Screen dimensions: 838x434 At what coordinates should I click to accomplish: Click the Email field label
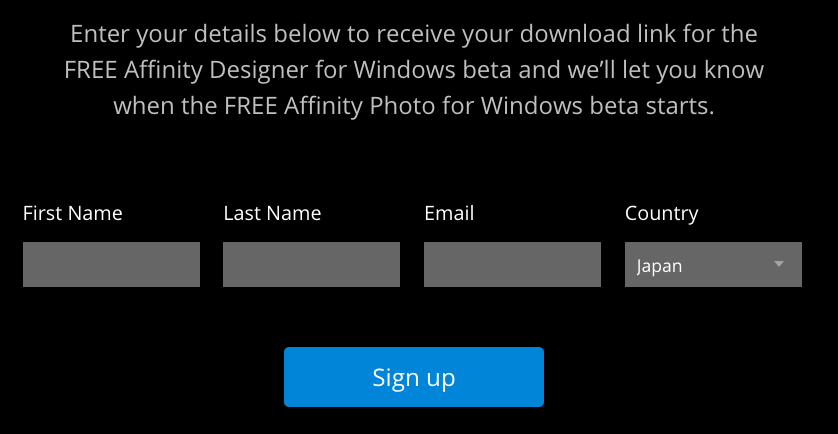click(449, 213)
